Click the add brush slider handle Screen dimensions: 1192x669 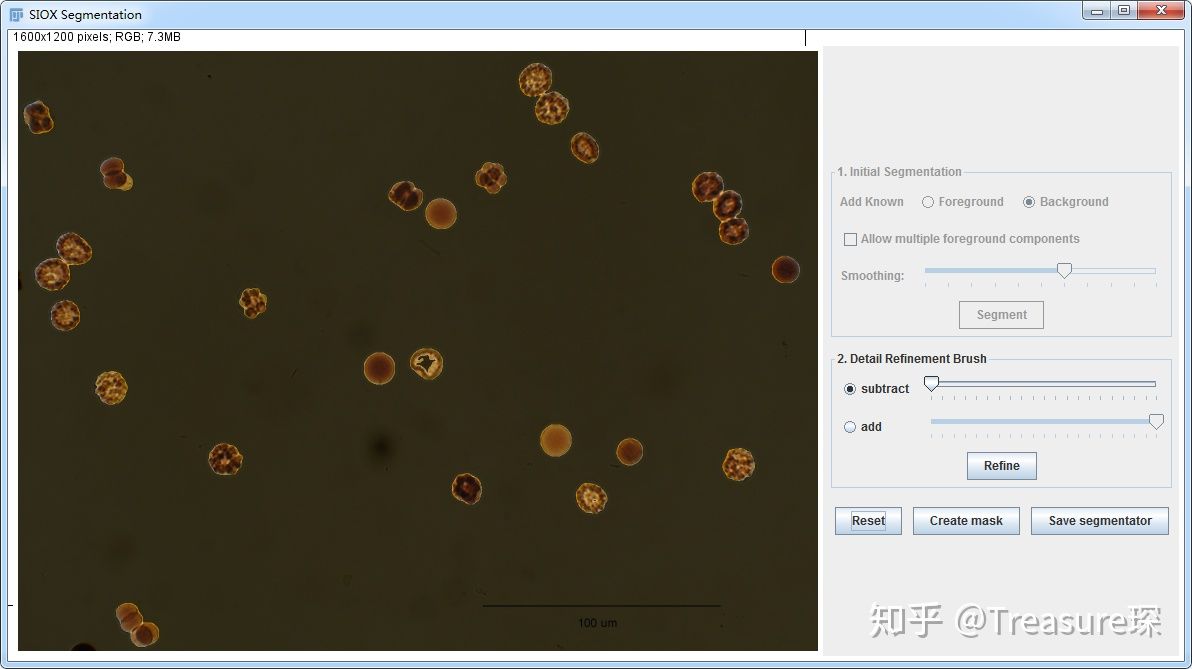tap(1156, 422)
